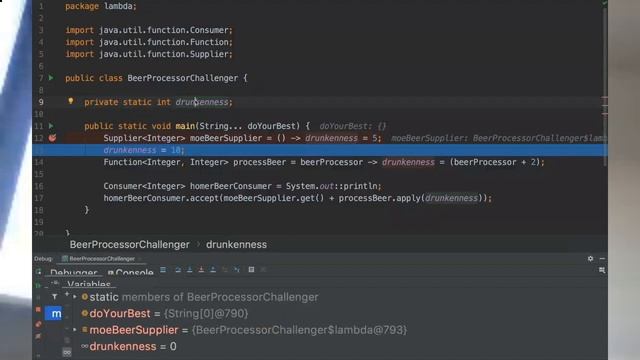The width and height of the screenshot is (640, 360).
Task: Select the moeBeerSupplier variable row
Action: point(244,330)
